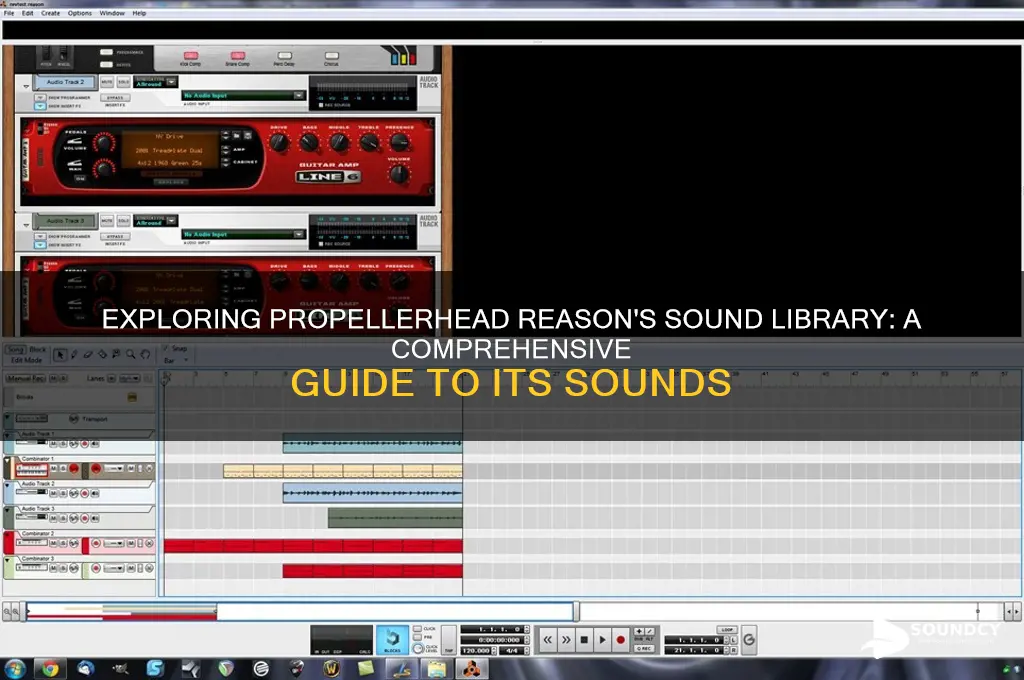Select the Eraser tool
Image resolution: width=1024 pixels, height=680 pixels.
tap(88, 355)
